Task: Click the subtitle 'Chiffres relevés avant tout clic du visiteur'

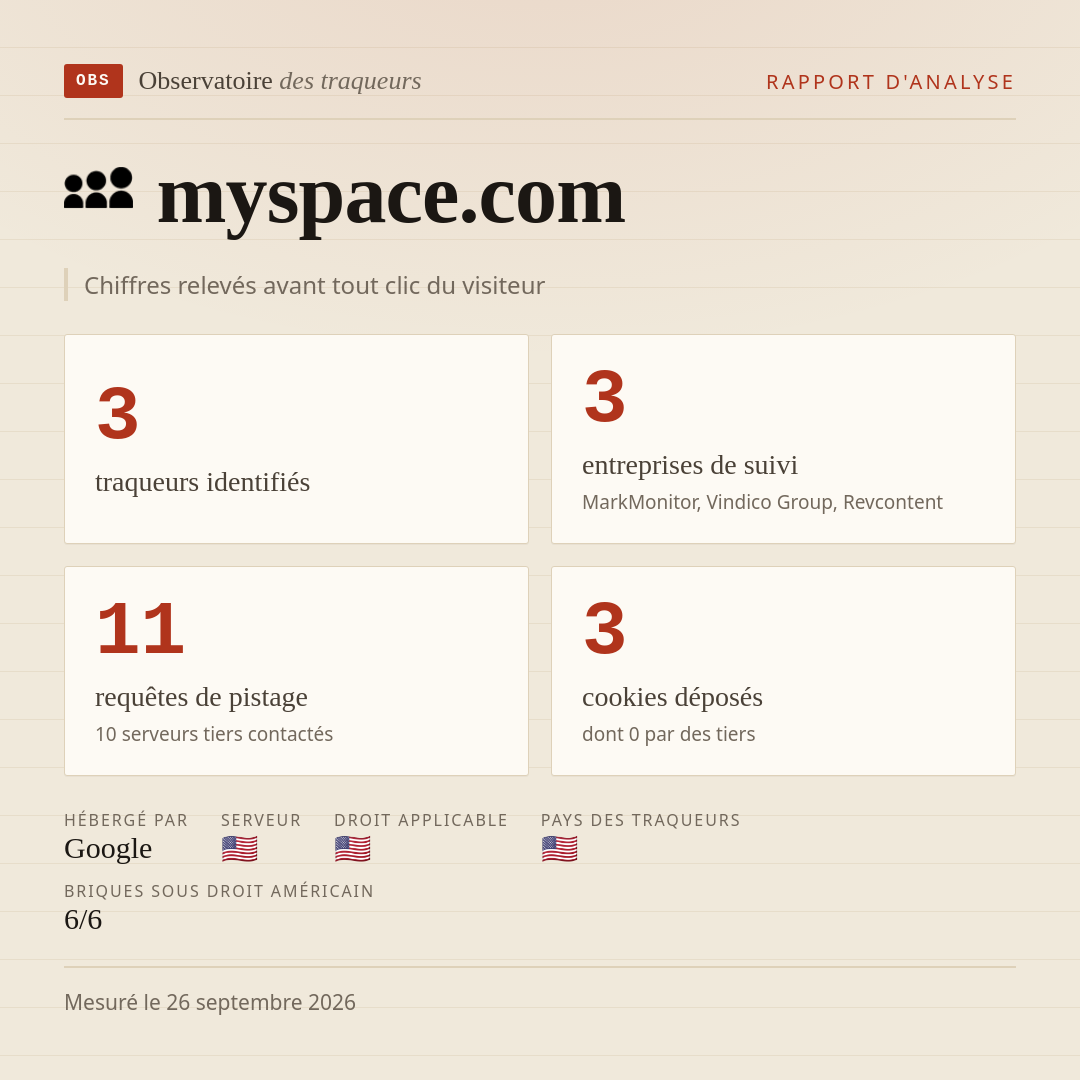Action: 314,285
